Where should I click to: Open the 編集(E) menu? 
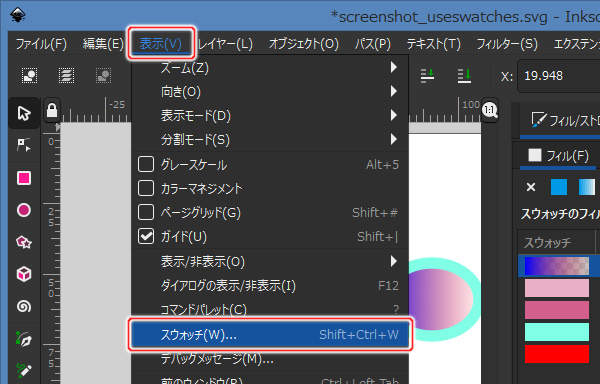103,44
